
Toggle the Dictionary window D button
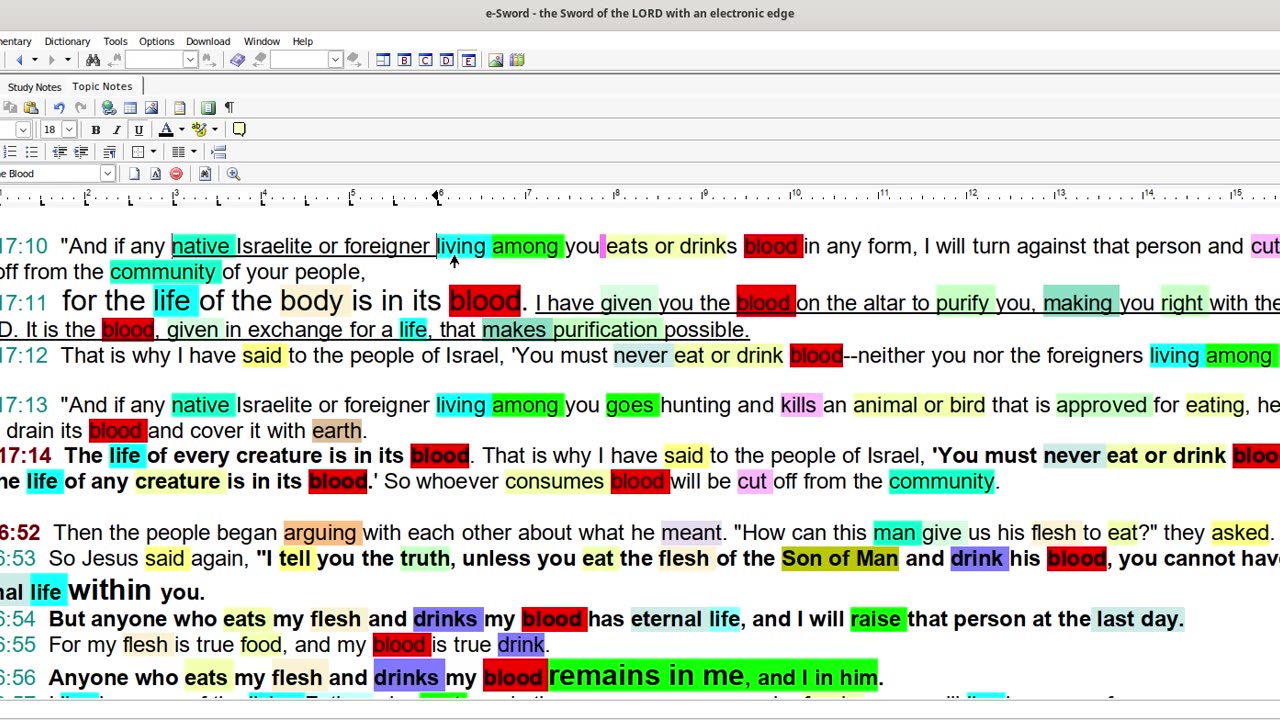pyautogui.click(x=446, y=60)
